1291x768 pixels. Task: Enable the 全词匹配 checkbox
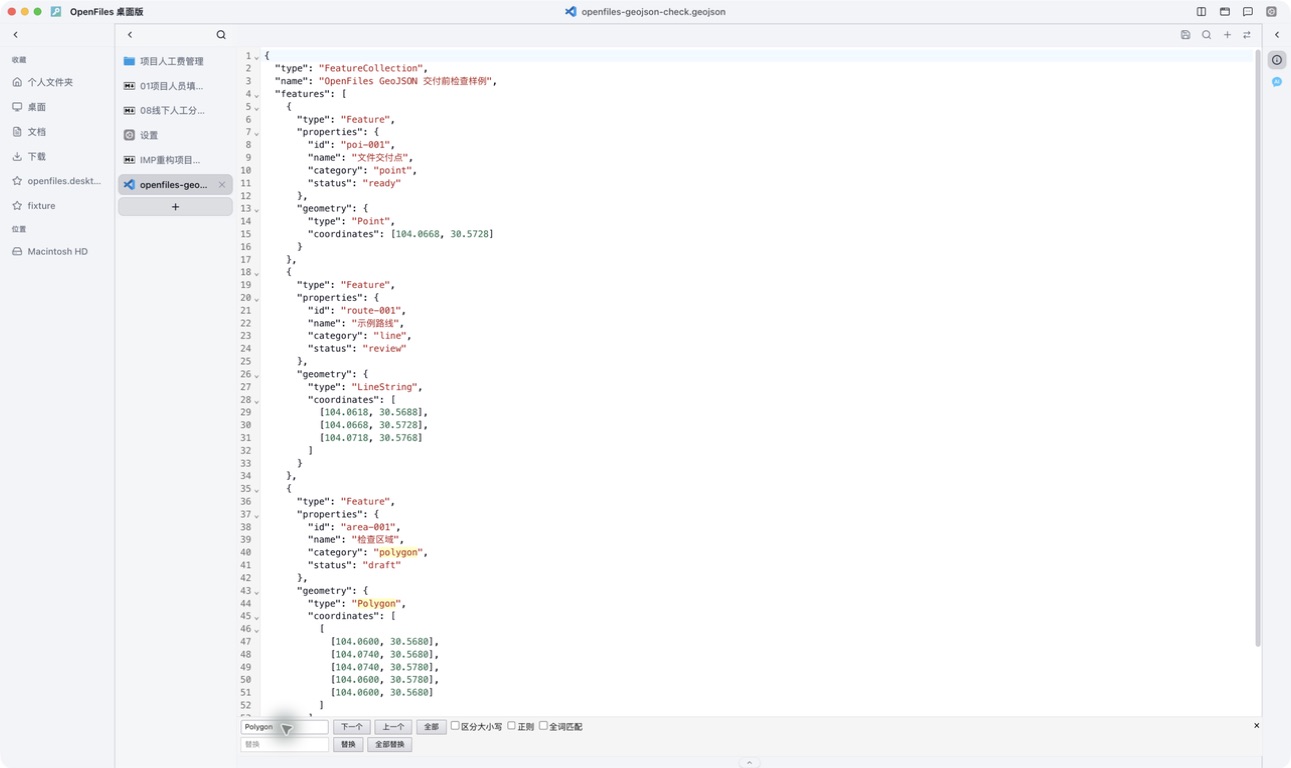click(543, 726)
